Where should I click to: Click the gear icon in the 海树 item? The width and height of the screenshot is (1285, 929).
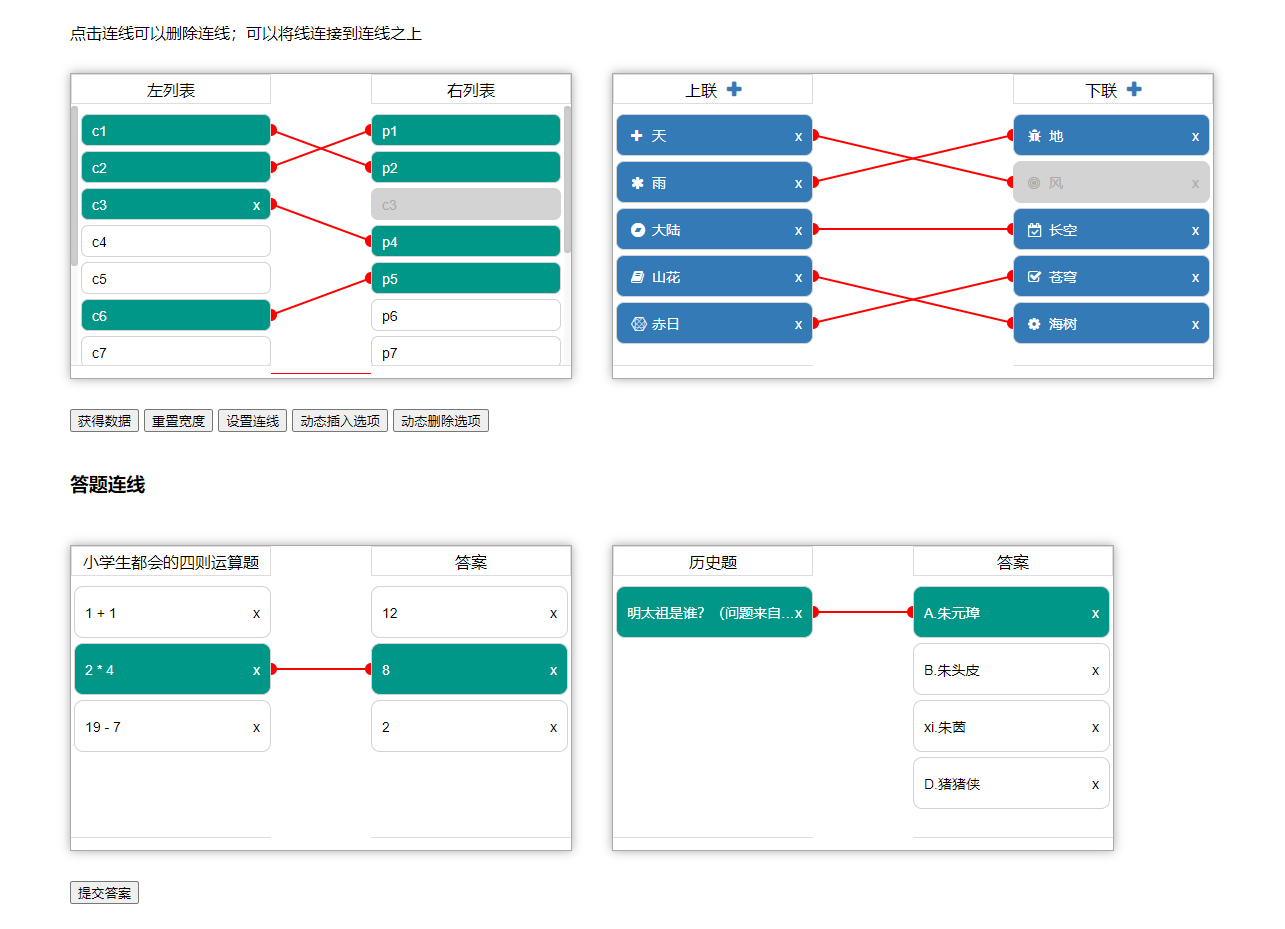pos(1035,324)
